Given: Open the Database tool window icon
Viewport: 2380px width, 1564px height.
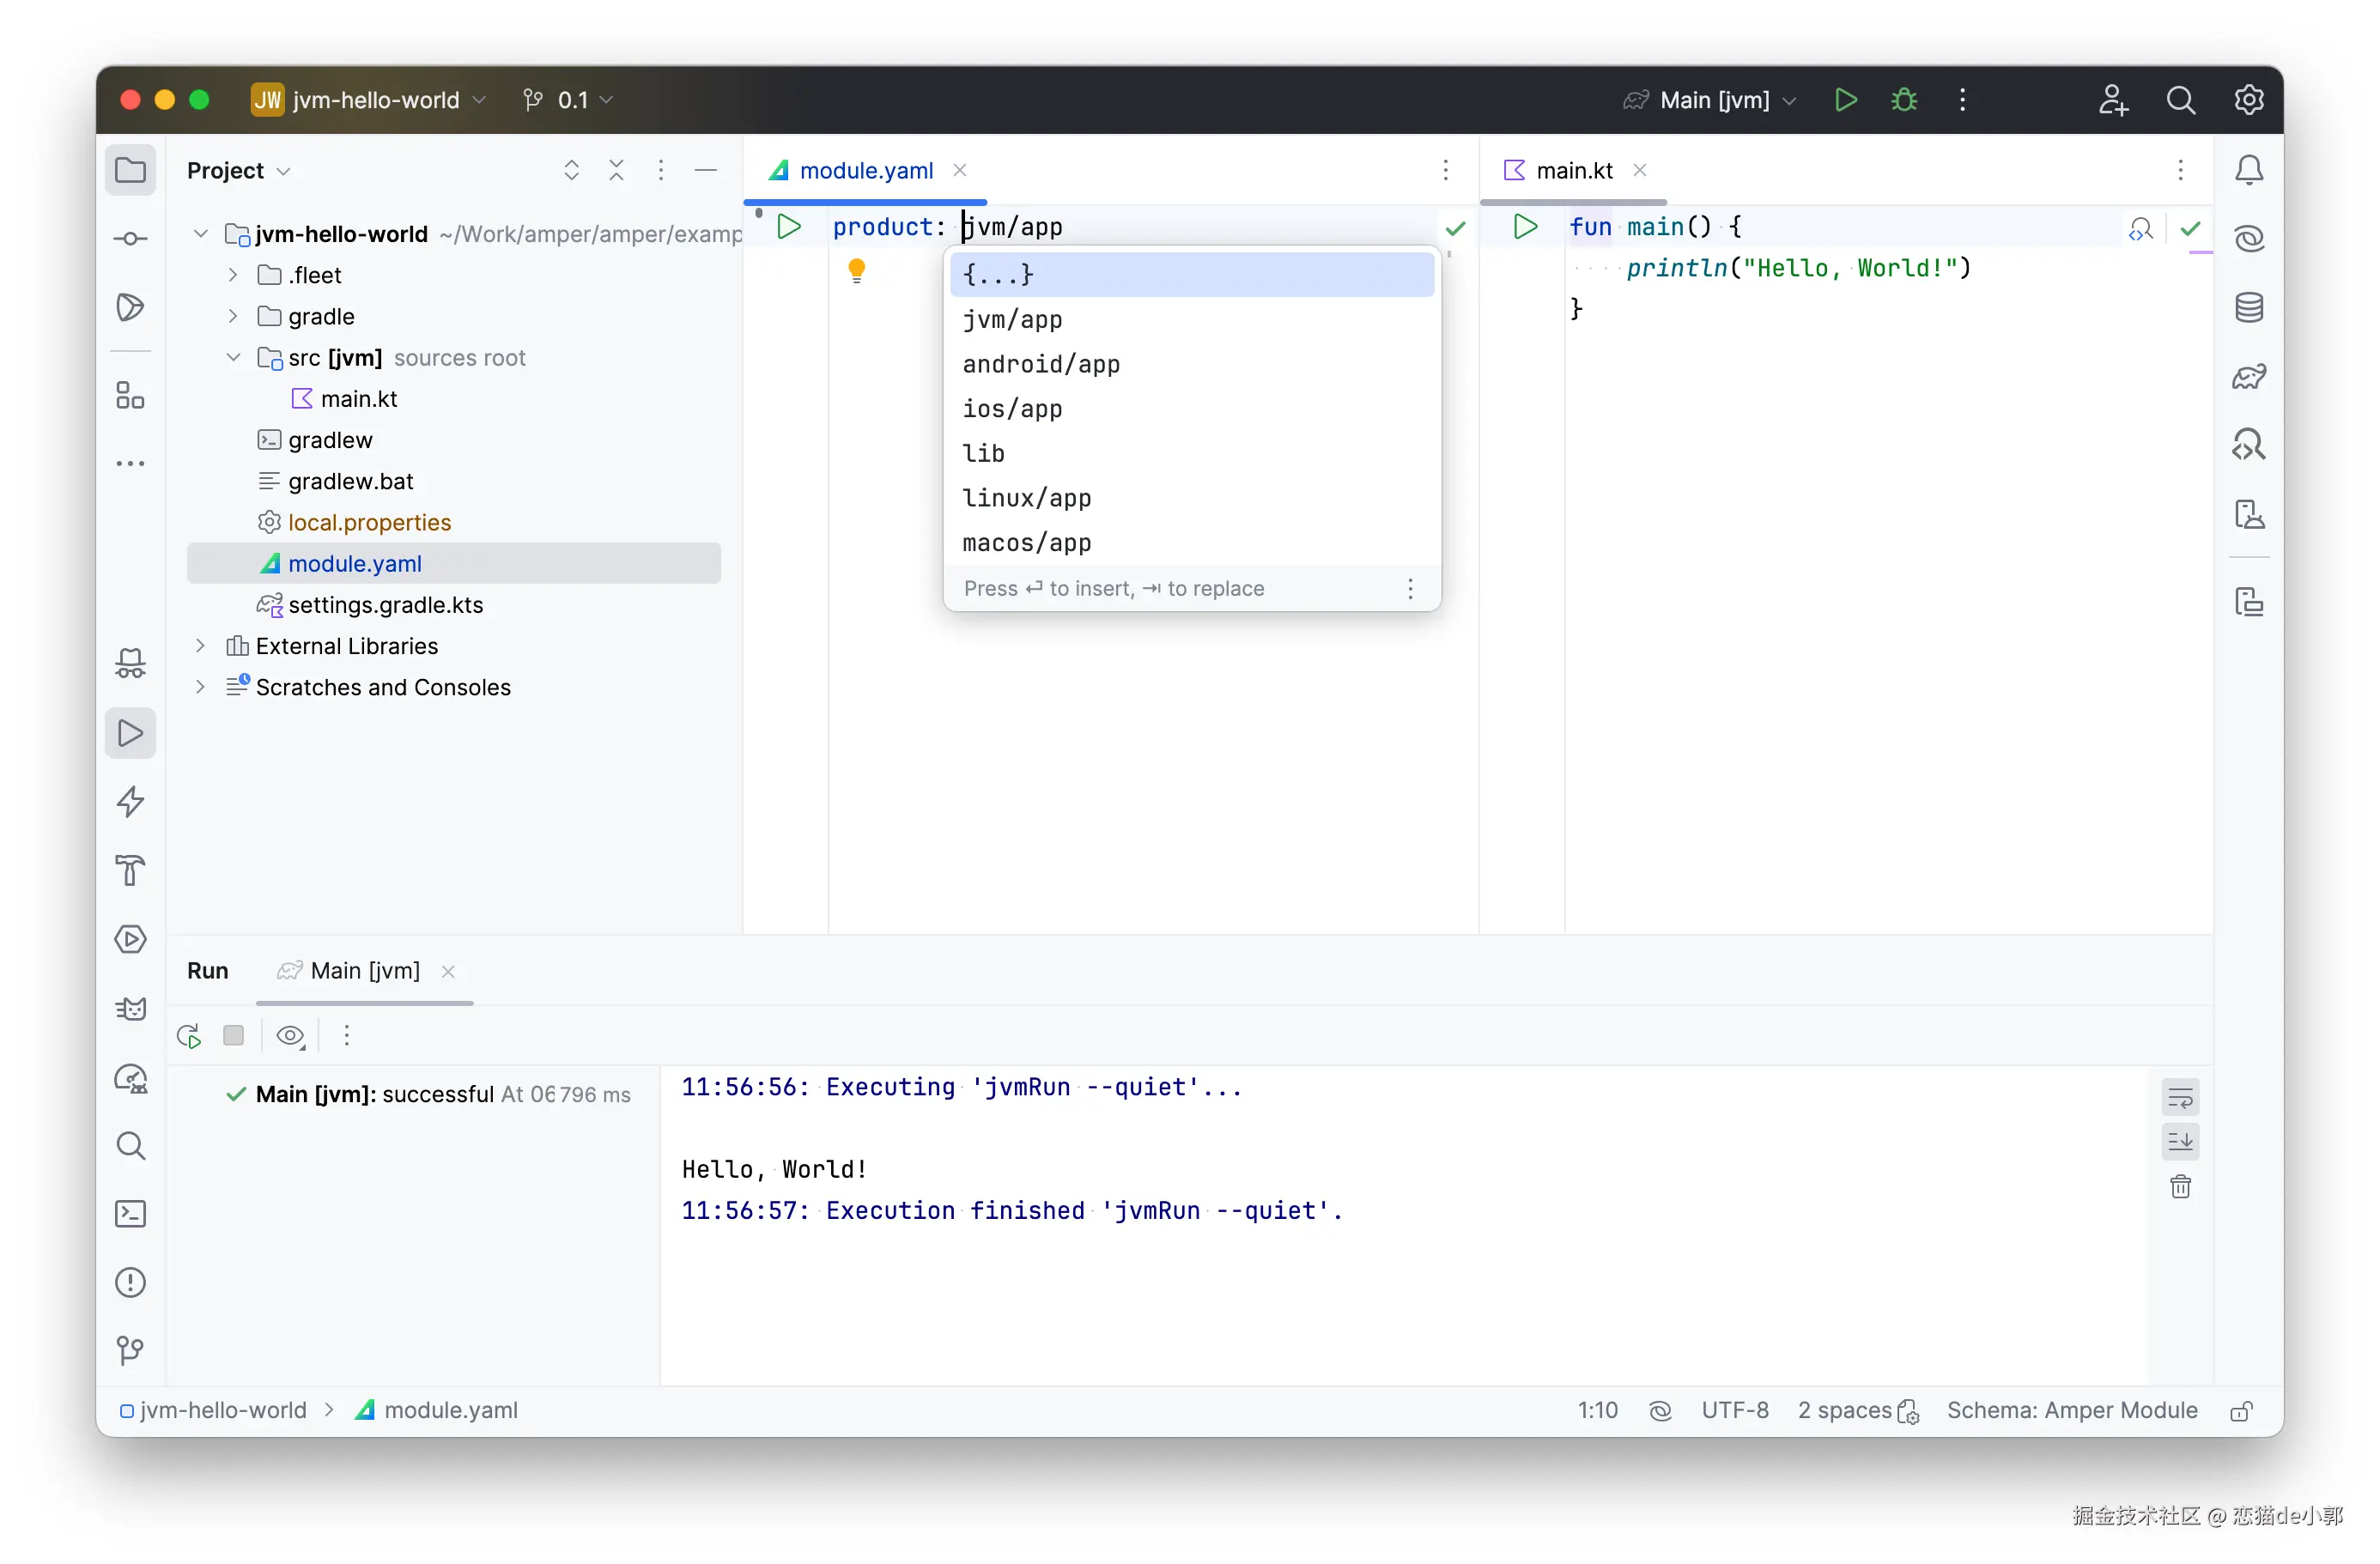Looking at the screenshot, I should pyautogui.click(x=2249, y=307).
